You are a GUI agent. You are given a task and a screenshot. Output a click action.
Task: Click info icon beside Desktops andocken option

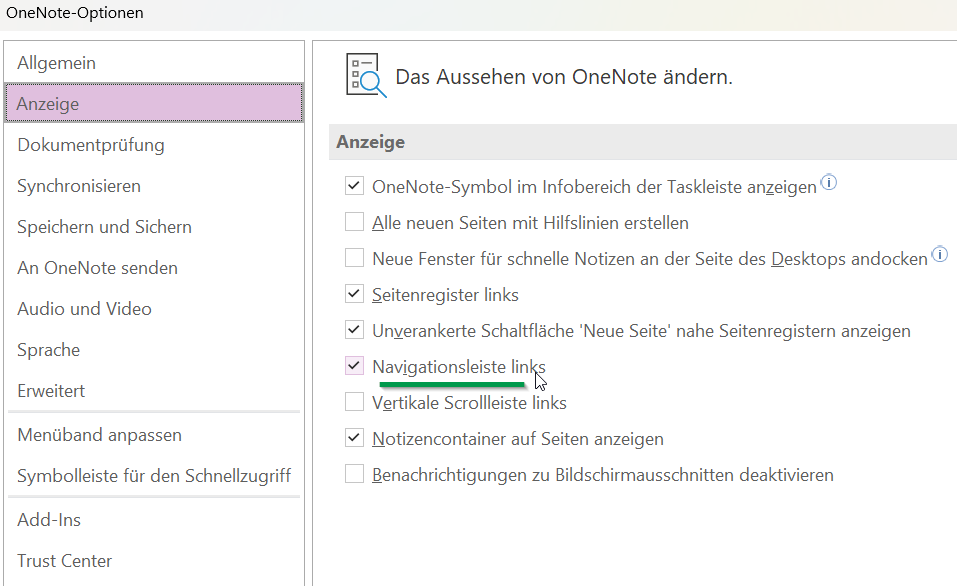coord(940,254)
